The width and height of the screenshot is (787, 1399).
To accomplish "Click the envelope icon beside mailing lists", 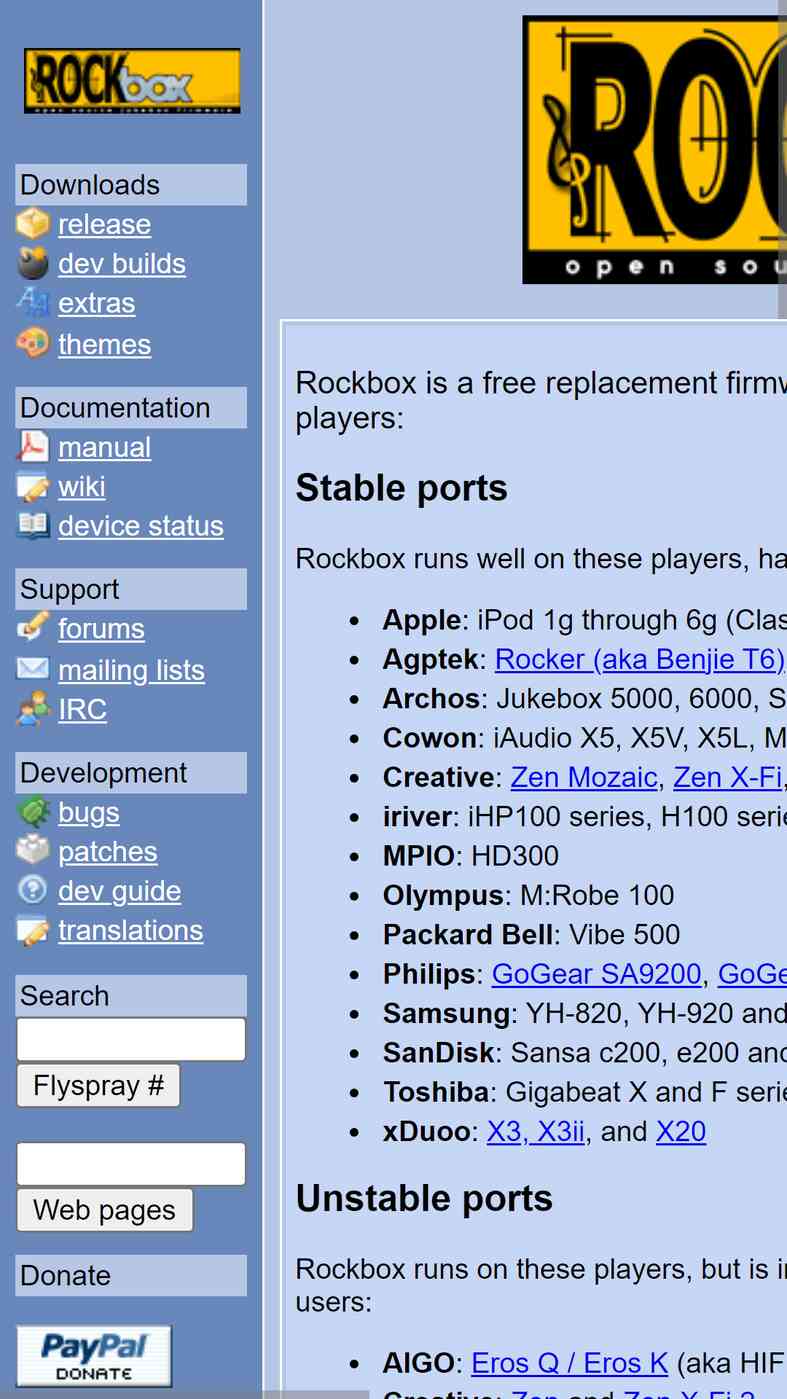I will [x=33, y=669].
